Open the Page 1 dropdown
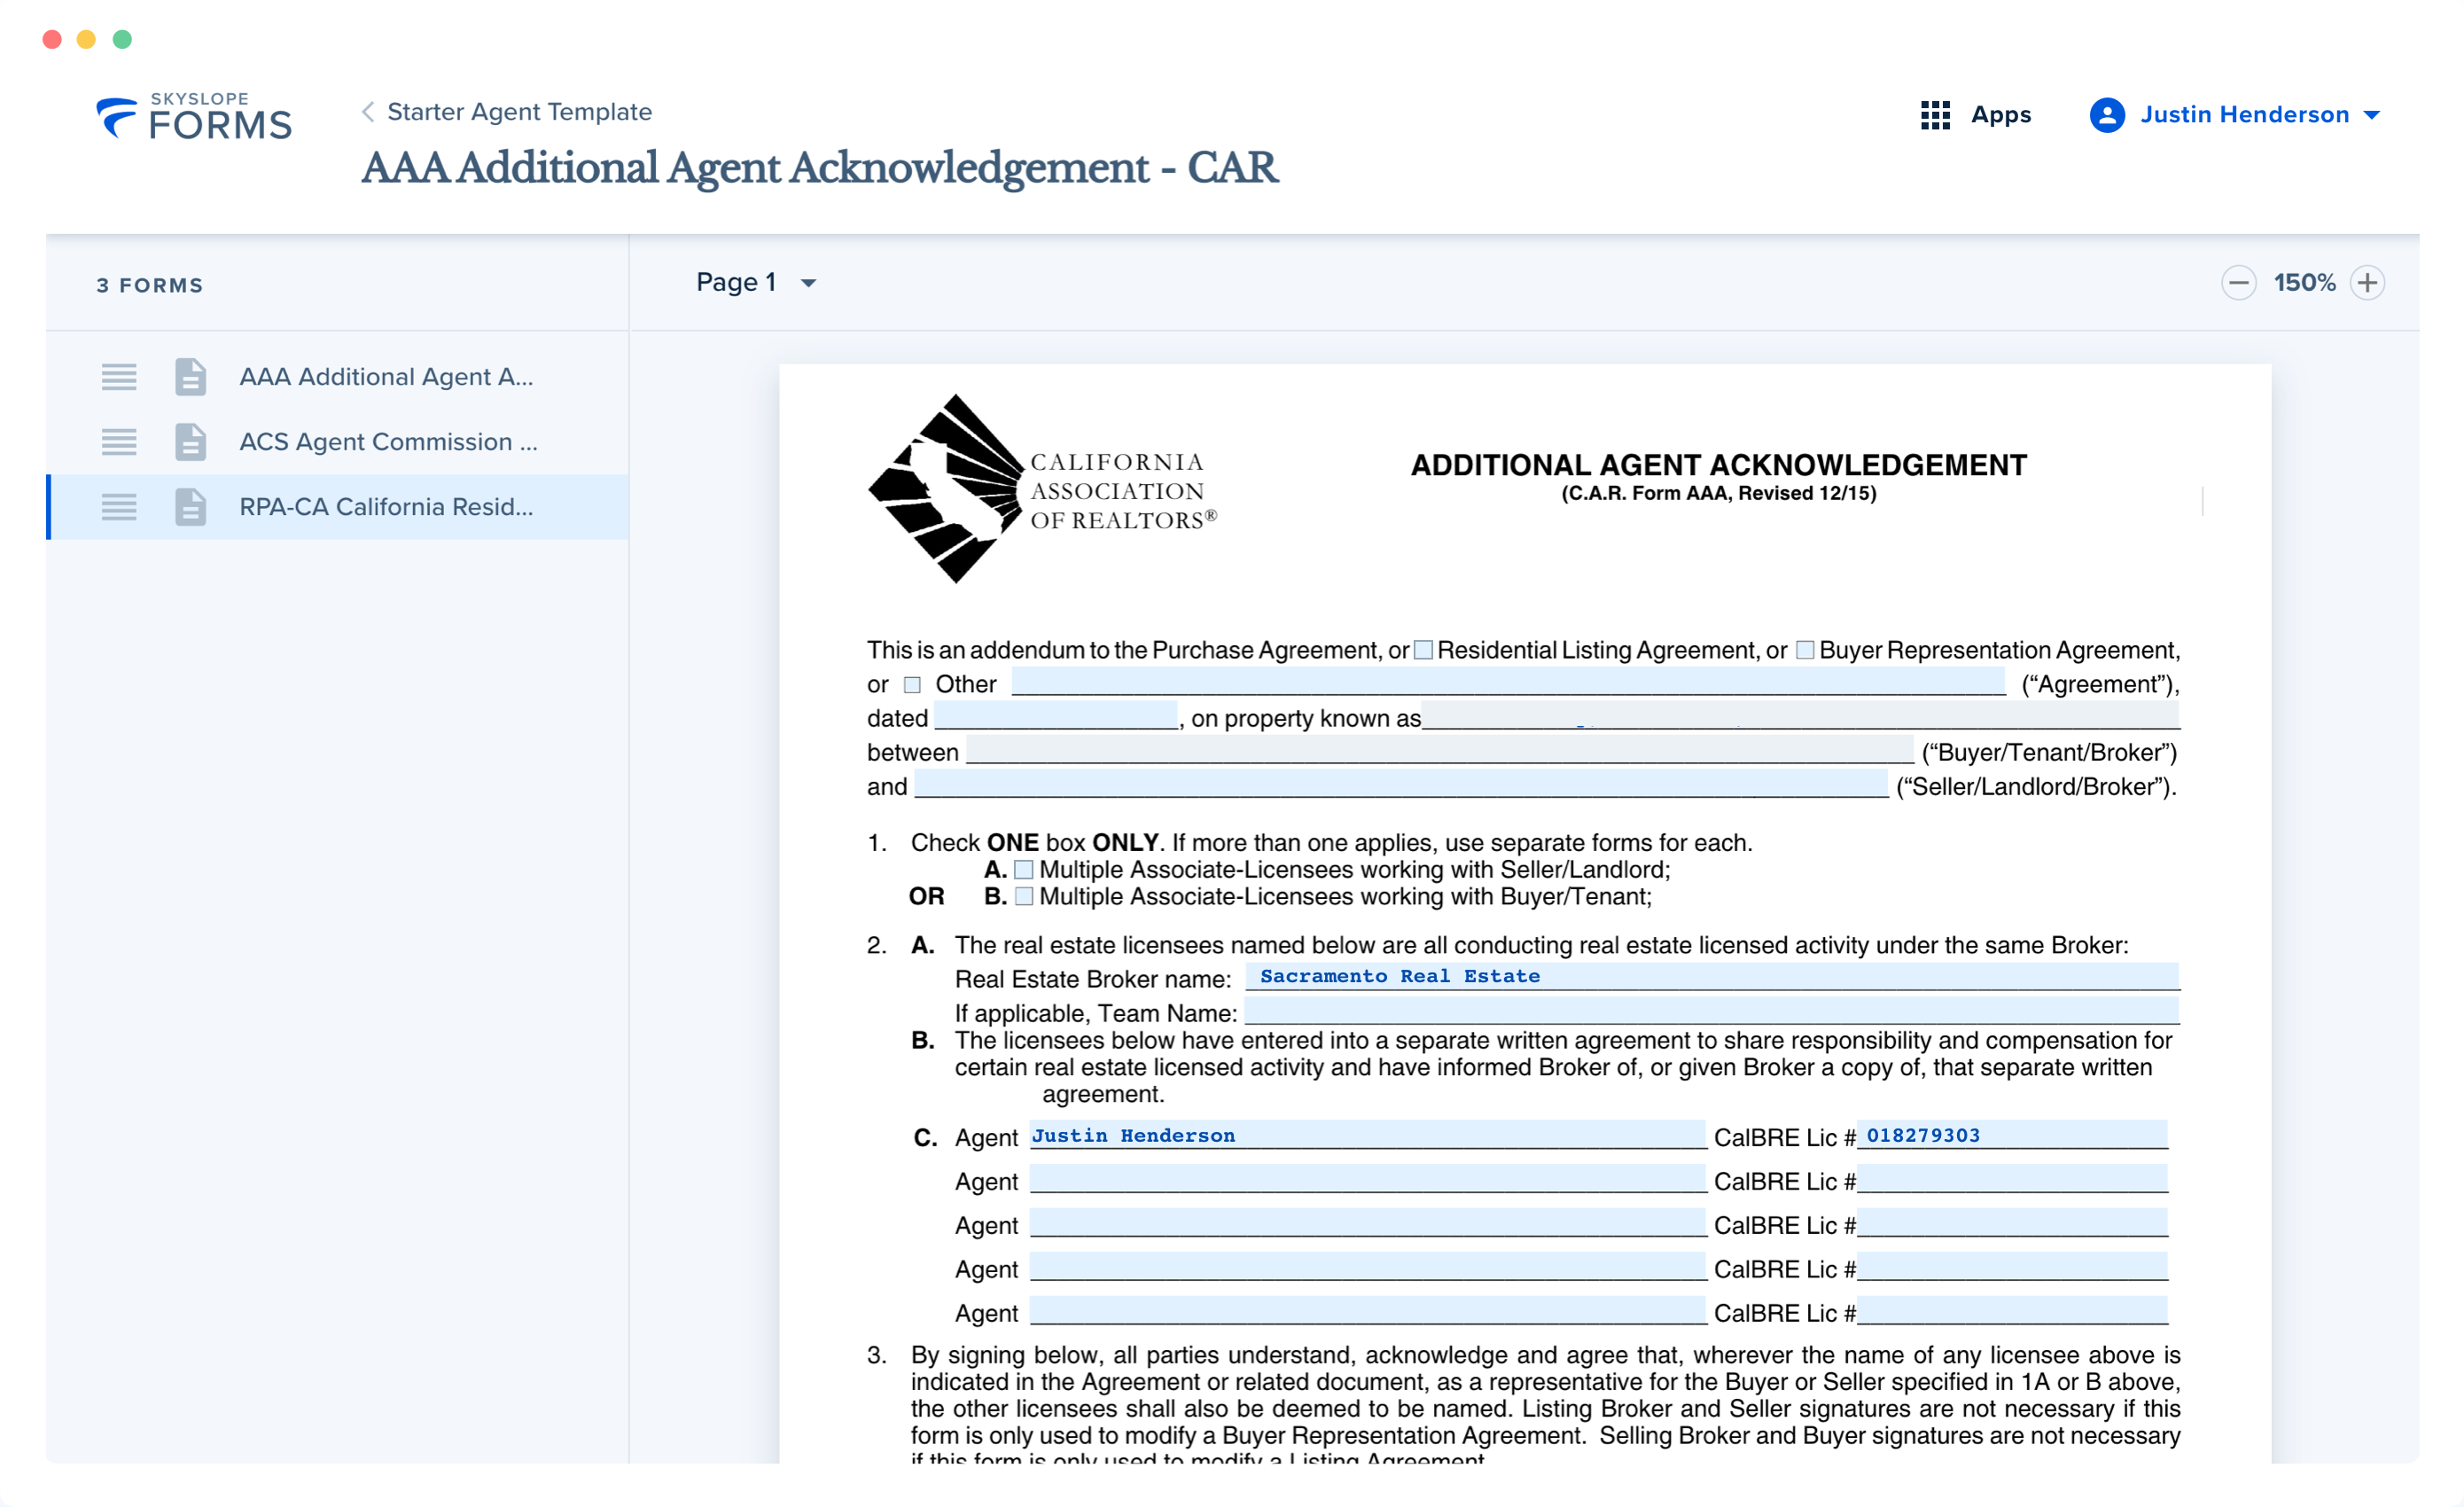2464x1507 pixels. [x=756, y=283]
